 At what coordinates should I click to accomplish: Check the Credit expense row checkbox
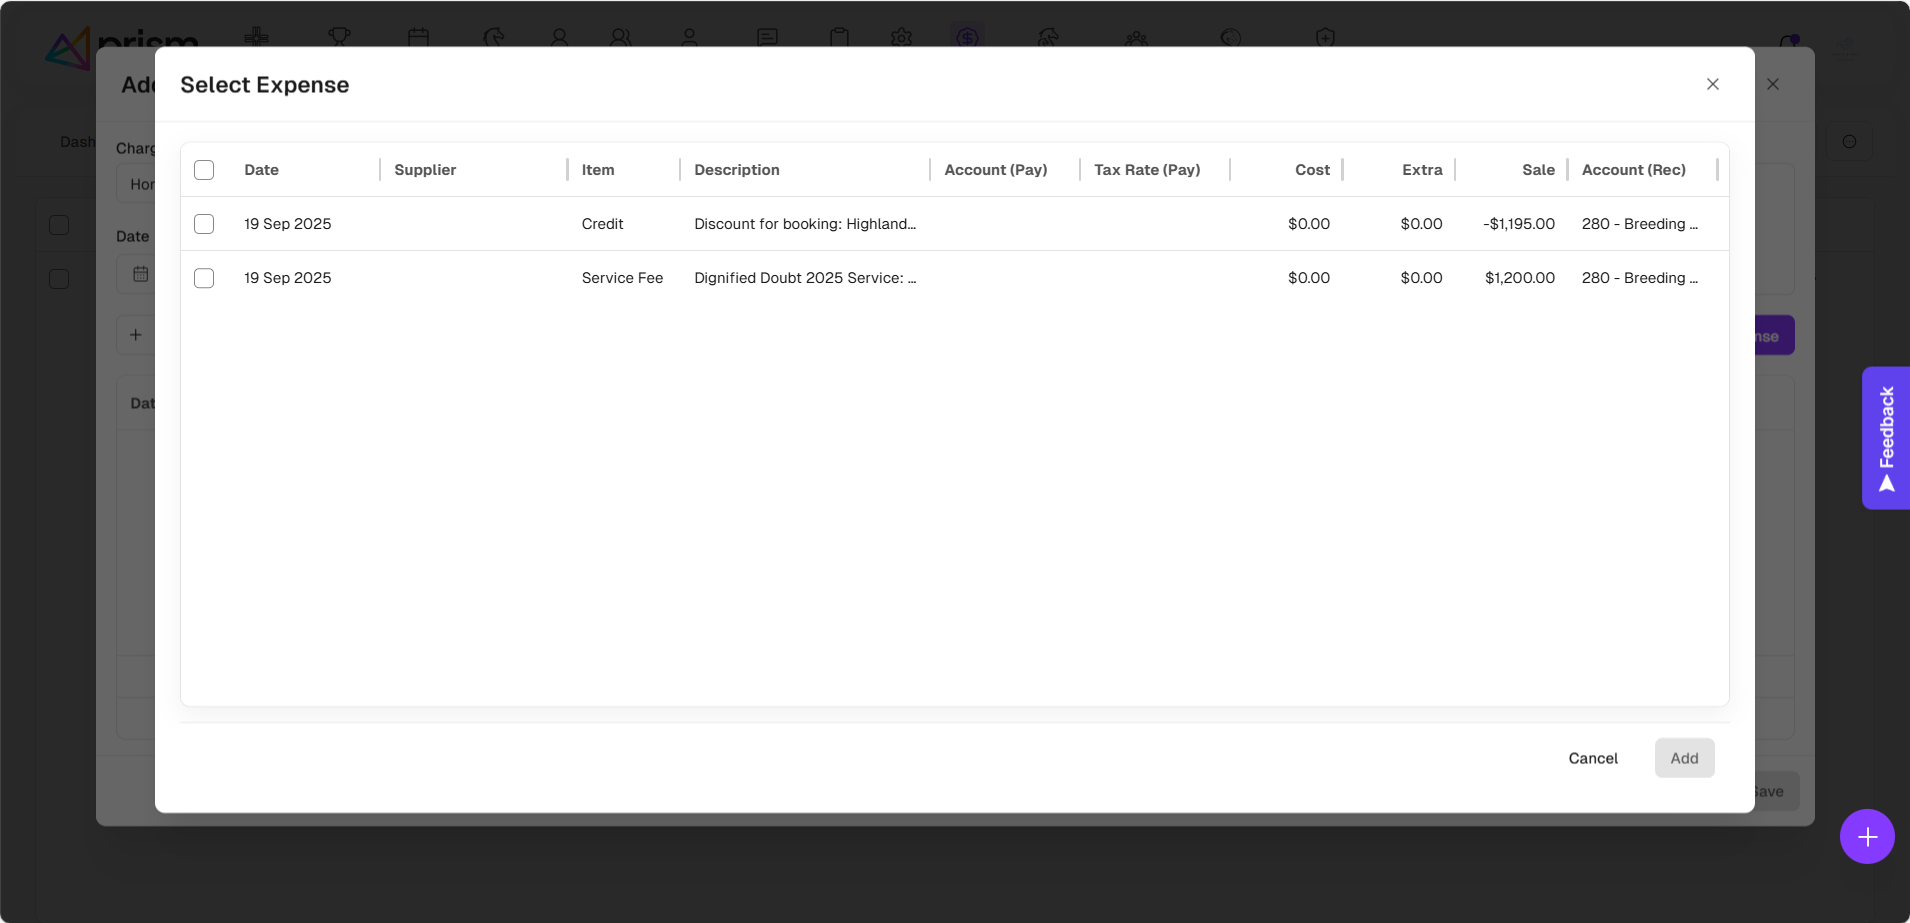(x=204, y=224)
